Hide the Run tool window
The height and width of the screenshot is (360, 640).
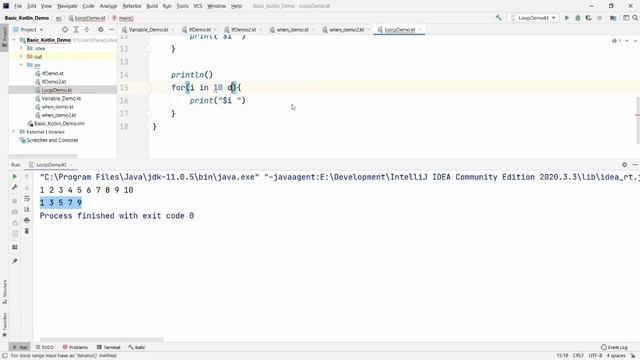(635, 164)
